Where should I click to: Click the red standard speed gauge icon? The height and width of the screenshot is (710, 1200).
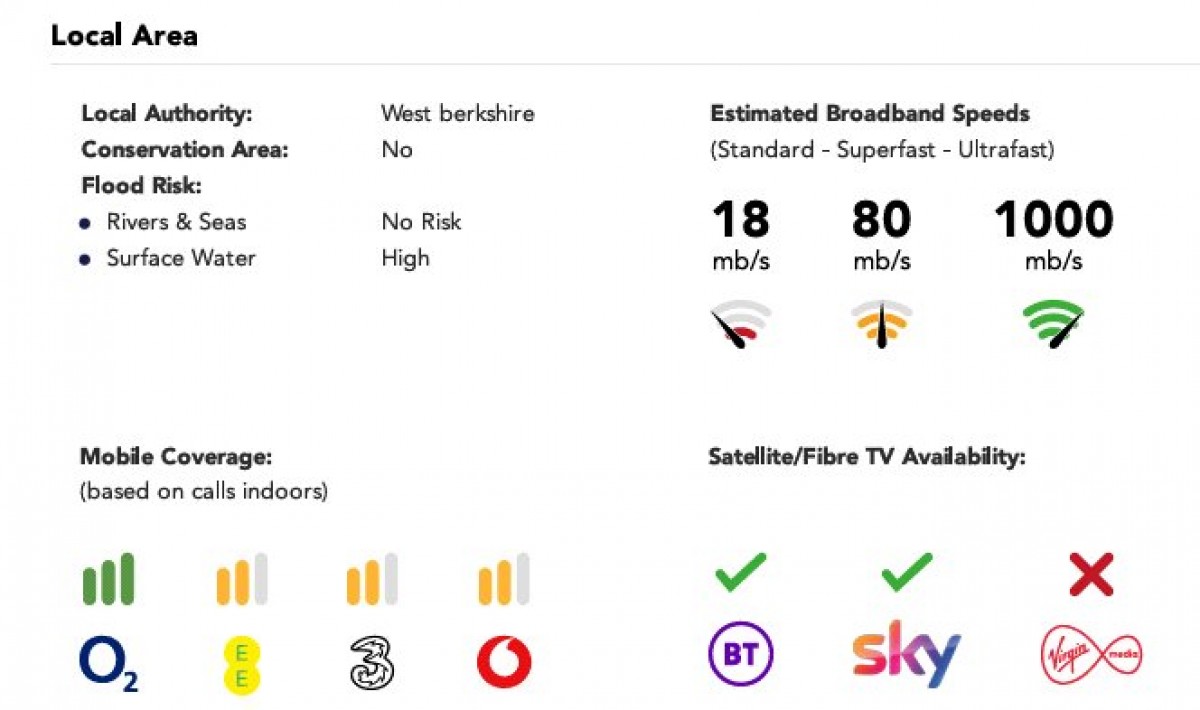[x=741, y=324]
